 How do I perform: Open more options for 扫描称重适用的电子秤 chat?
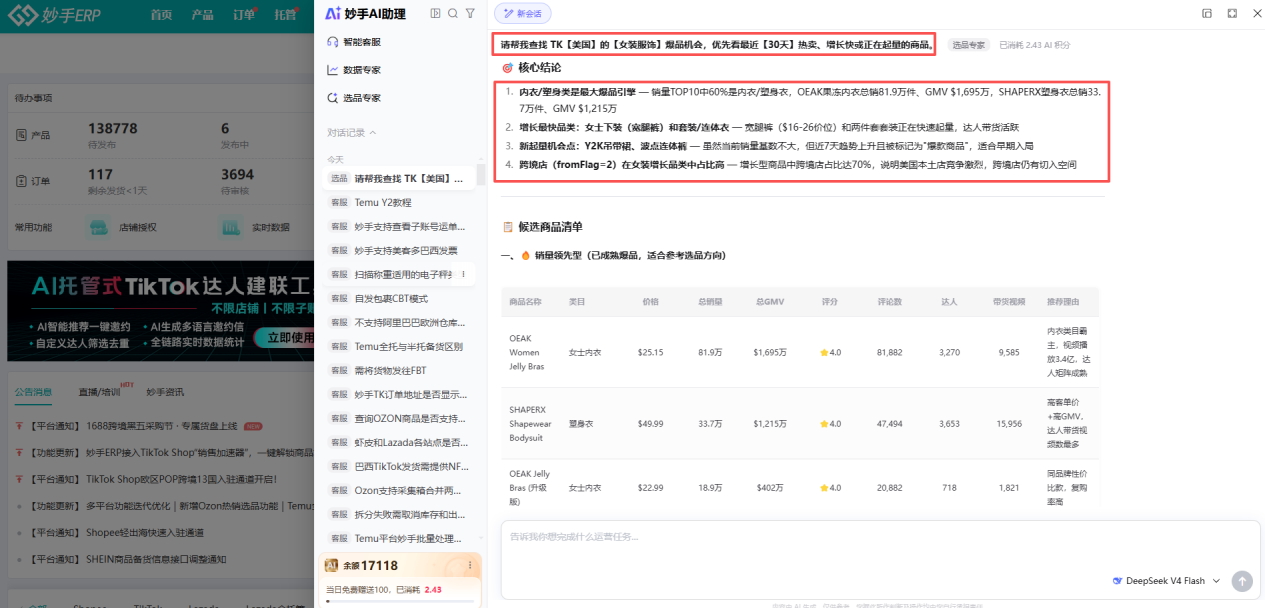pos(462,274)
